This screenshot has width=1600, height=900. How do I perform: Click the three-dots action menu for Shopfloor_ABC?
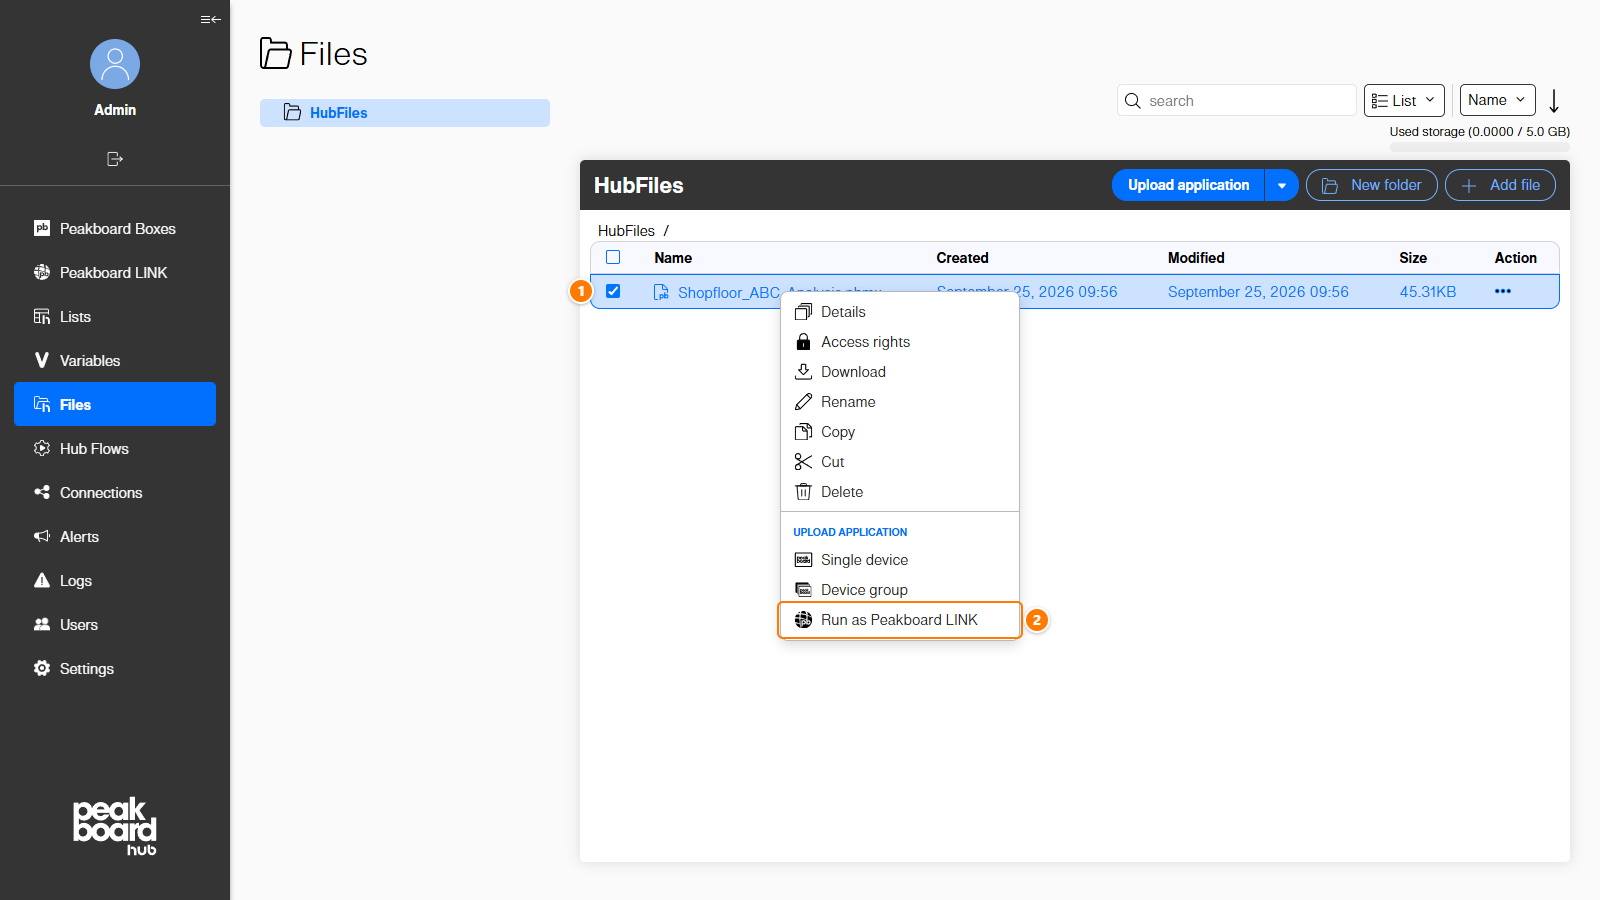click(x=1503, y=291)
